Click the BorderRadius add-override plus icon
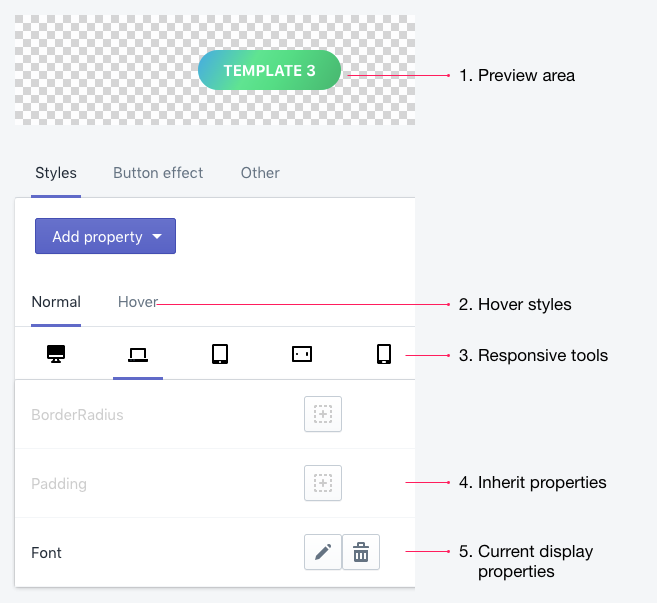The width and height of the screenshot is (657, 603). pyautogui.click(x=323, y=414)
